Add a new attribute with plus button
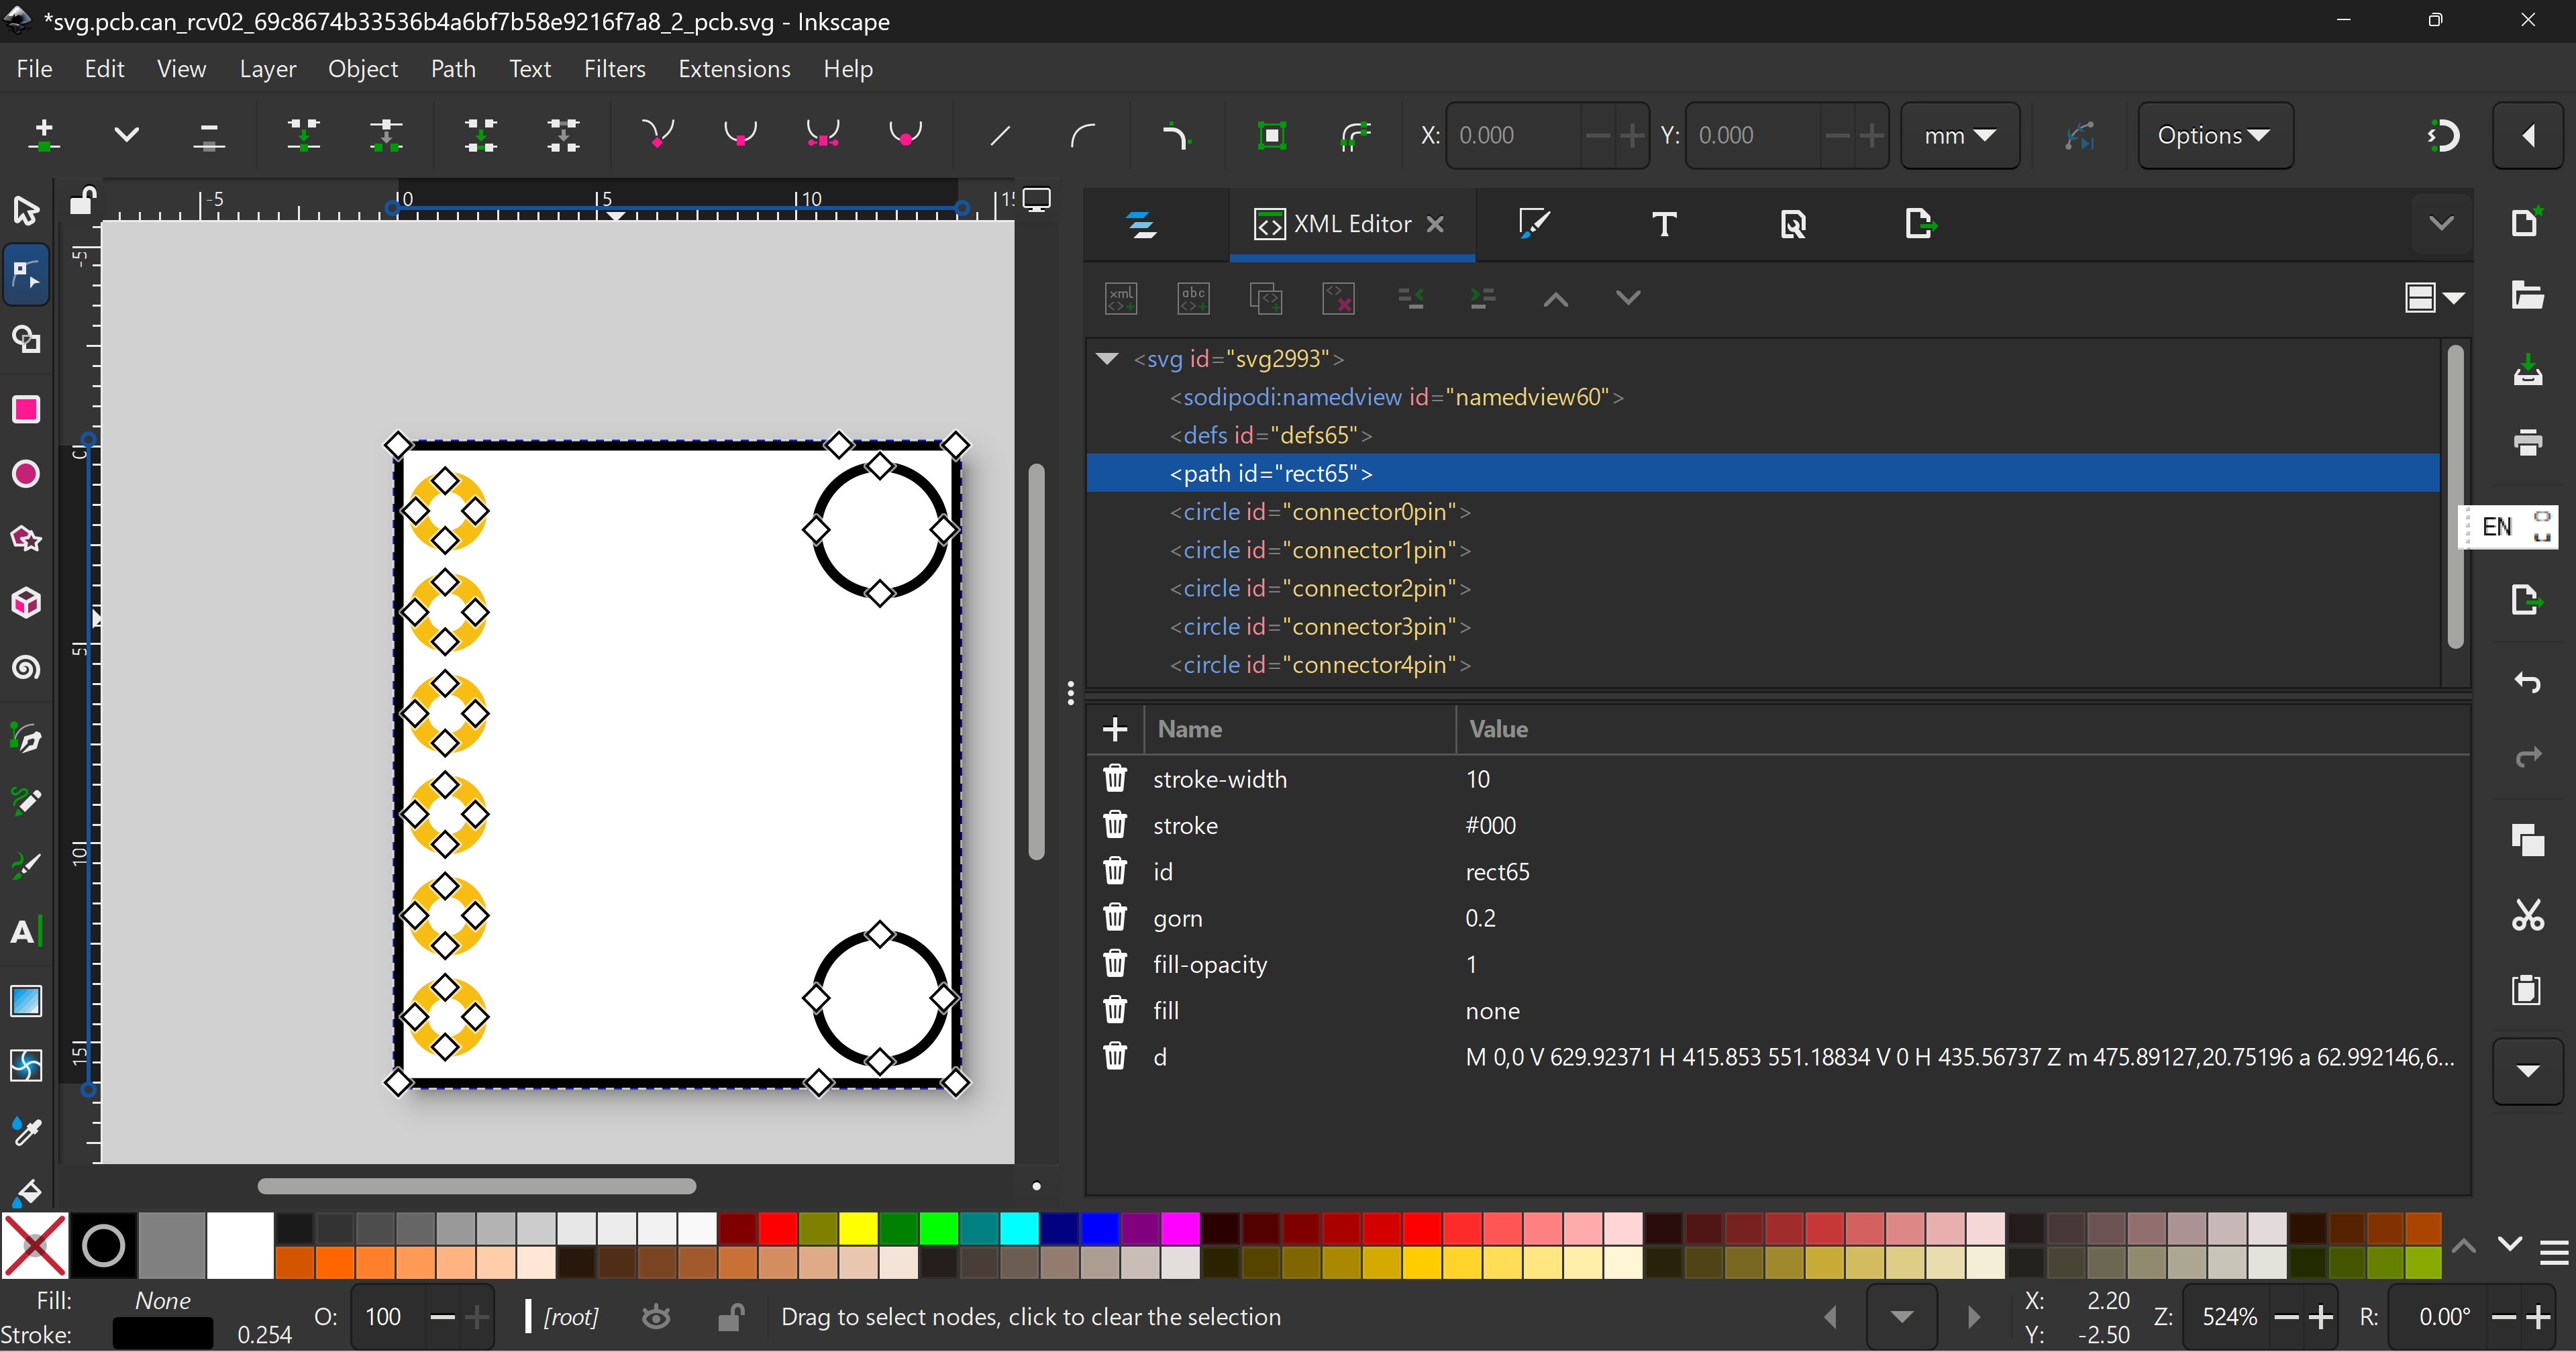 1115,729
